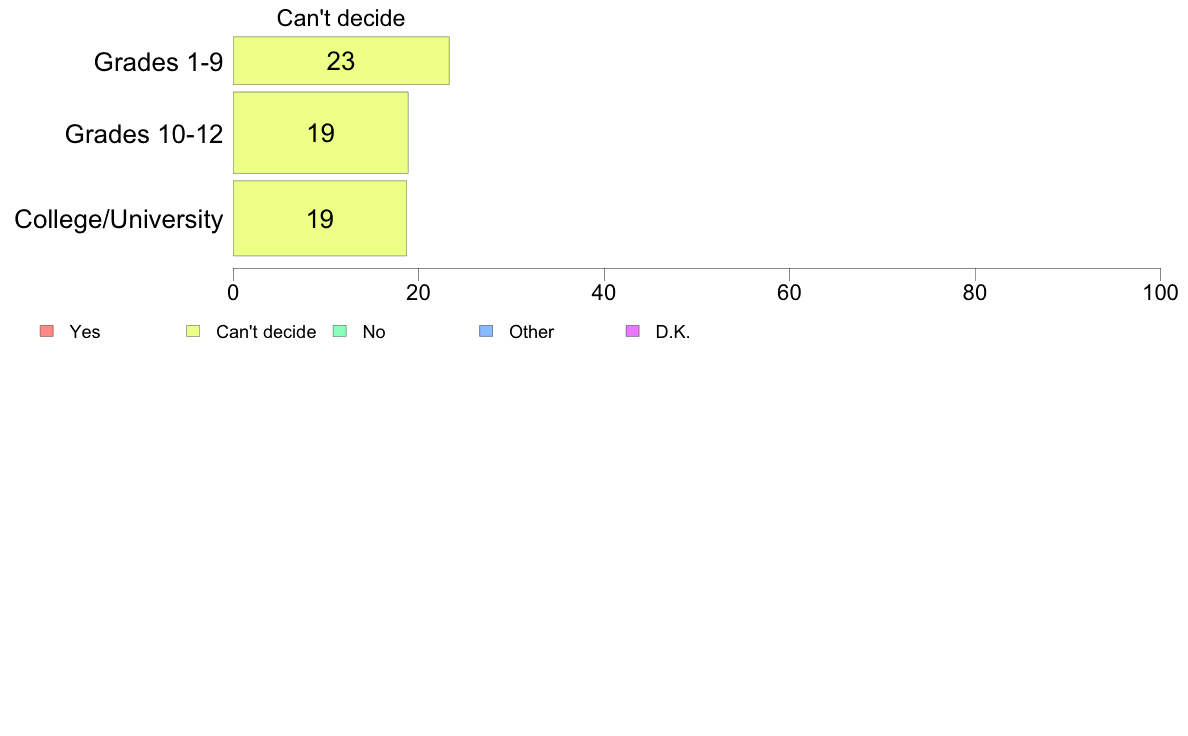Click the red Yes legend swatch
Screen dimensions: 1188x736
tap(47, 331)
